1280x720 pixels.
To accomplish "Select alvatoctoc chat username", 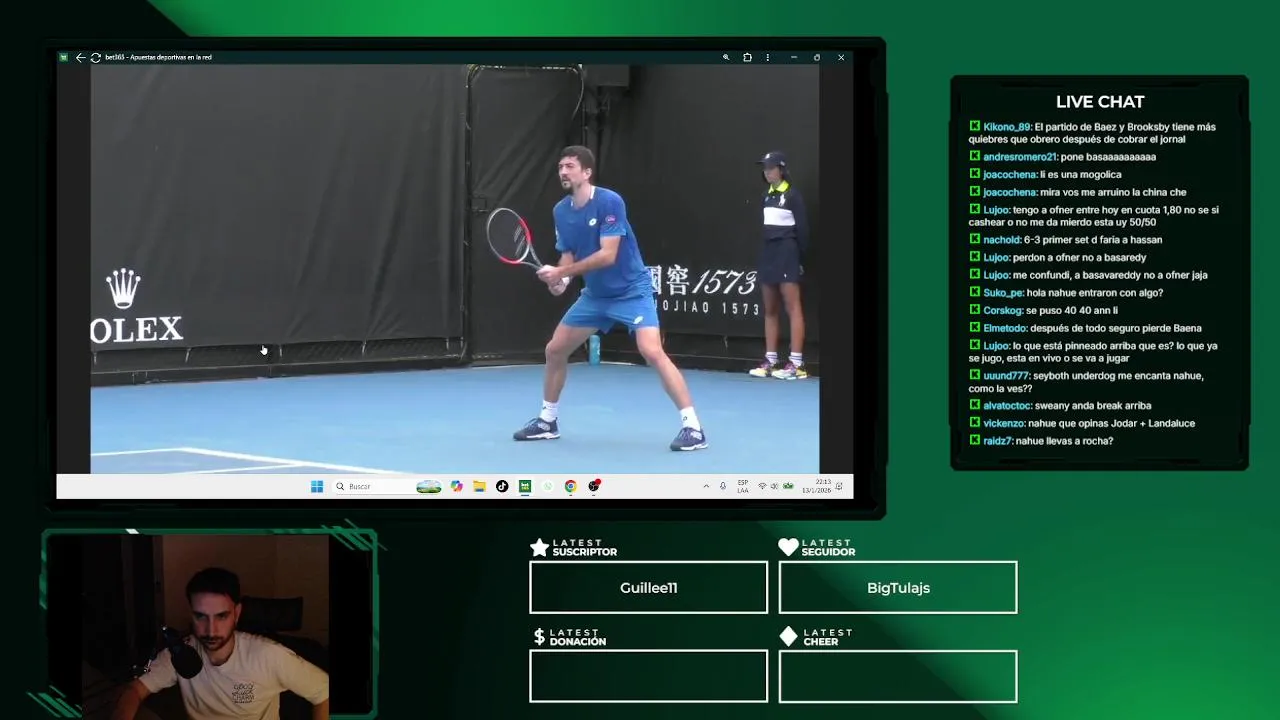I will [x=1006, y=406].
